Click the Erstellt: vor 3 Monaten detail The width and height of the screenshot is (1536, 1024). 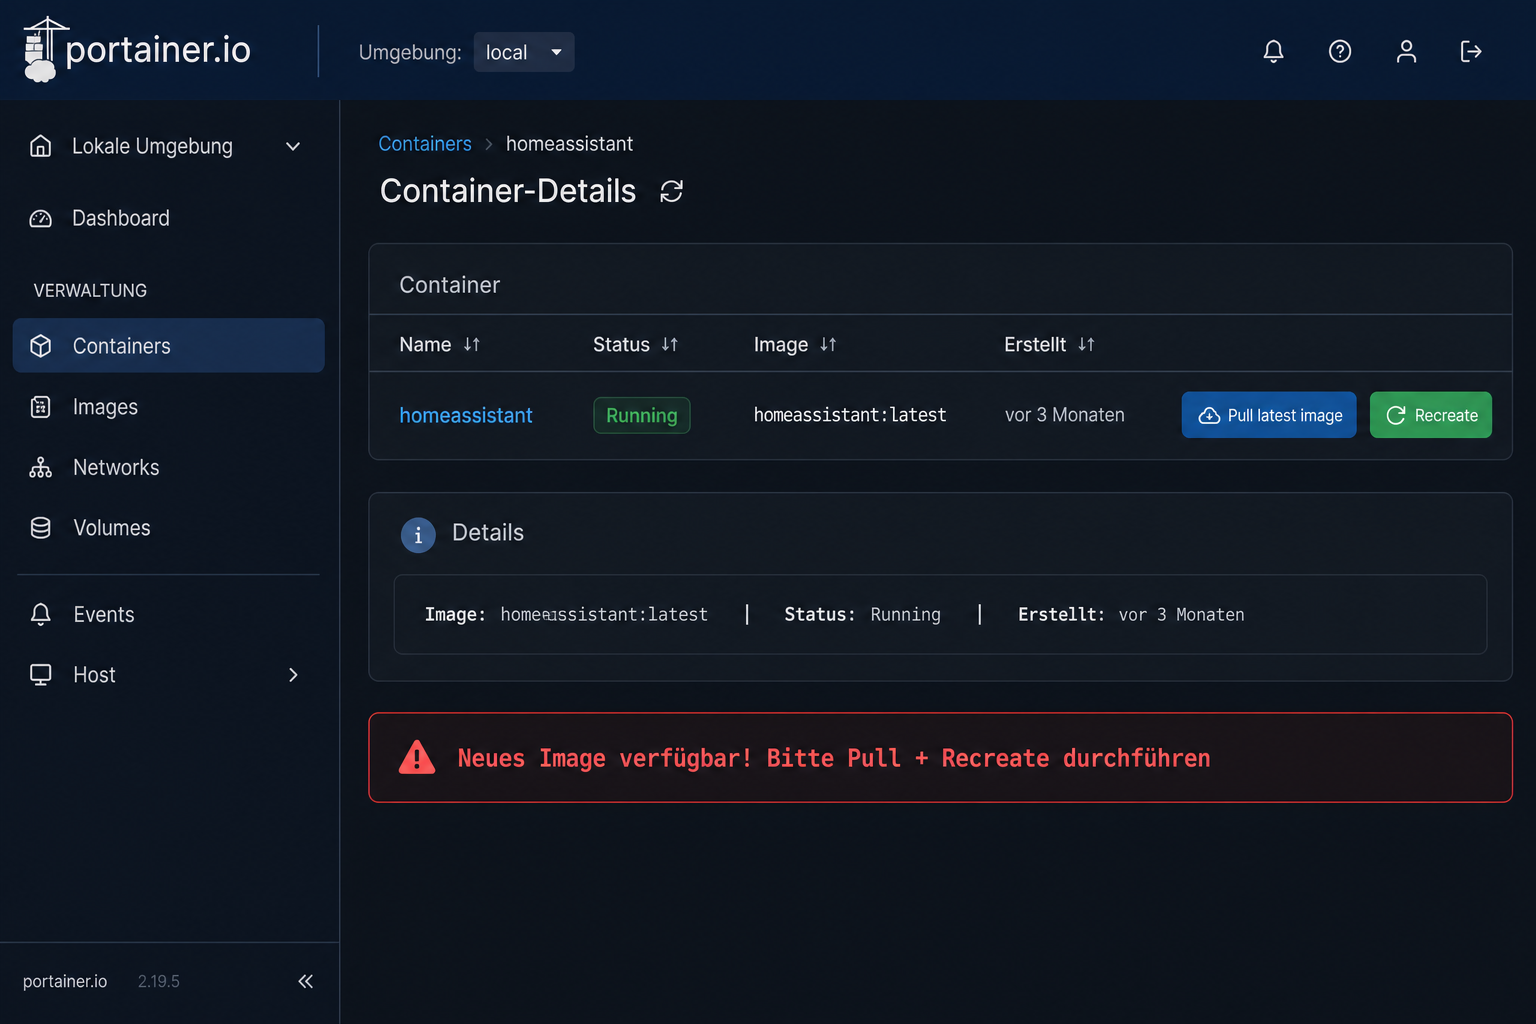coord(1131,614)
